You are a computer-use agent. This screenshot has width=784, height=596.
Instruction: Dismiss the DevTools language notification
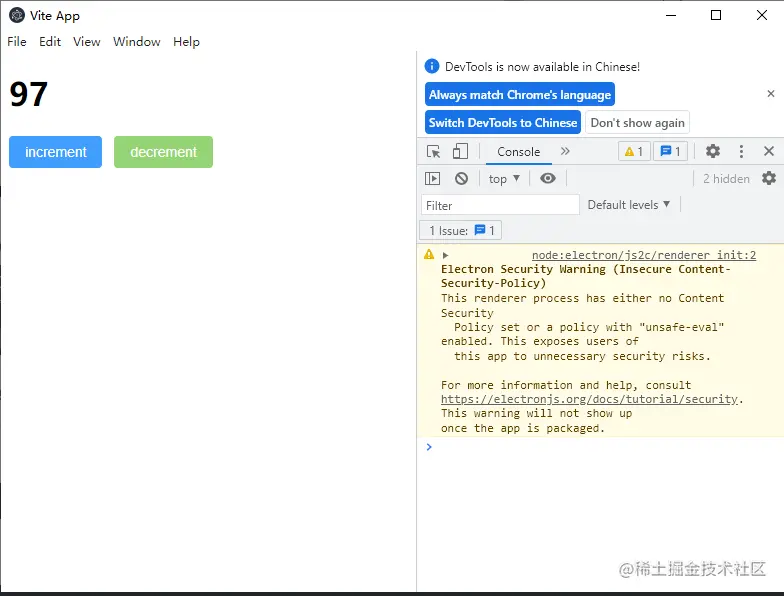[770, 94]
